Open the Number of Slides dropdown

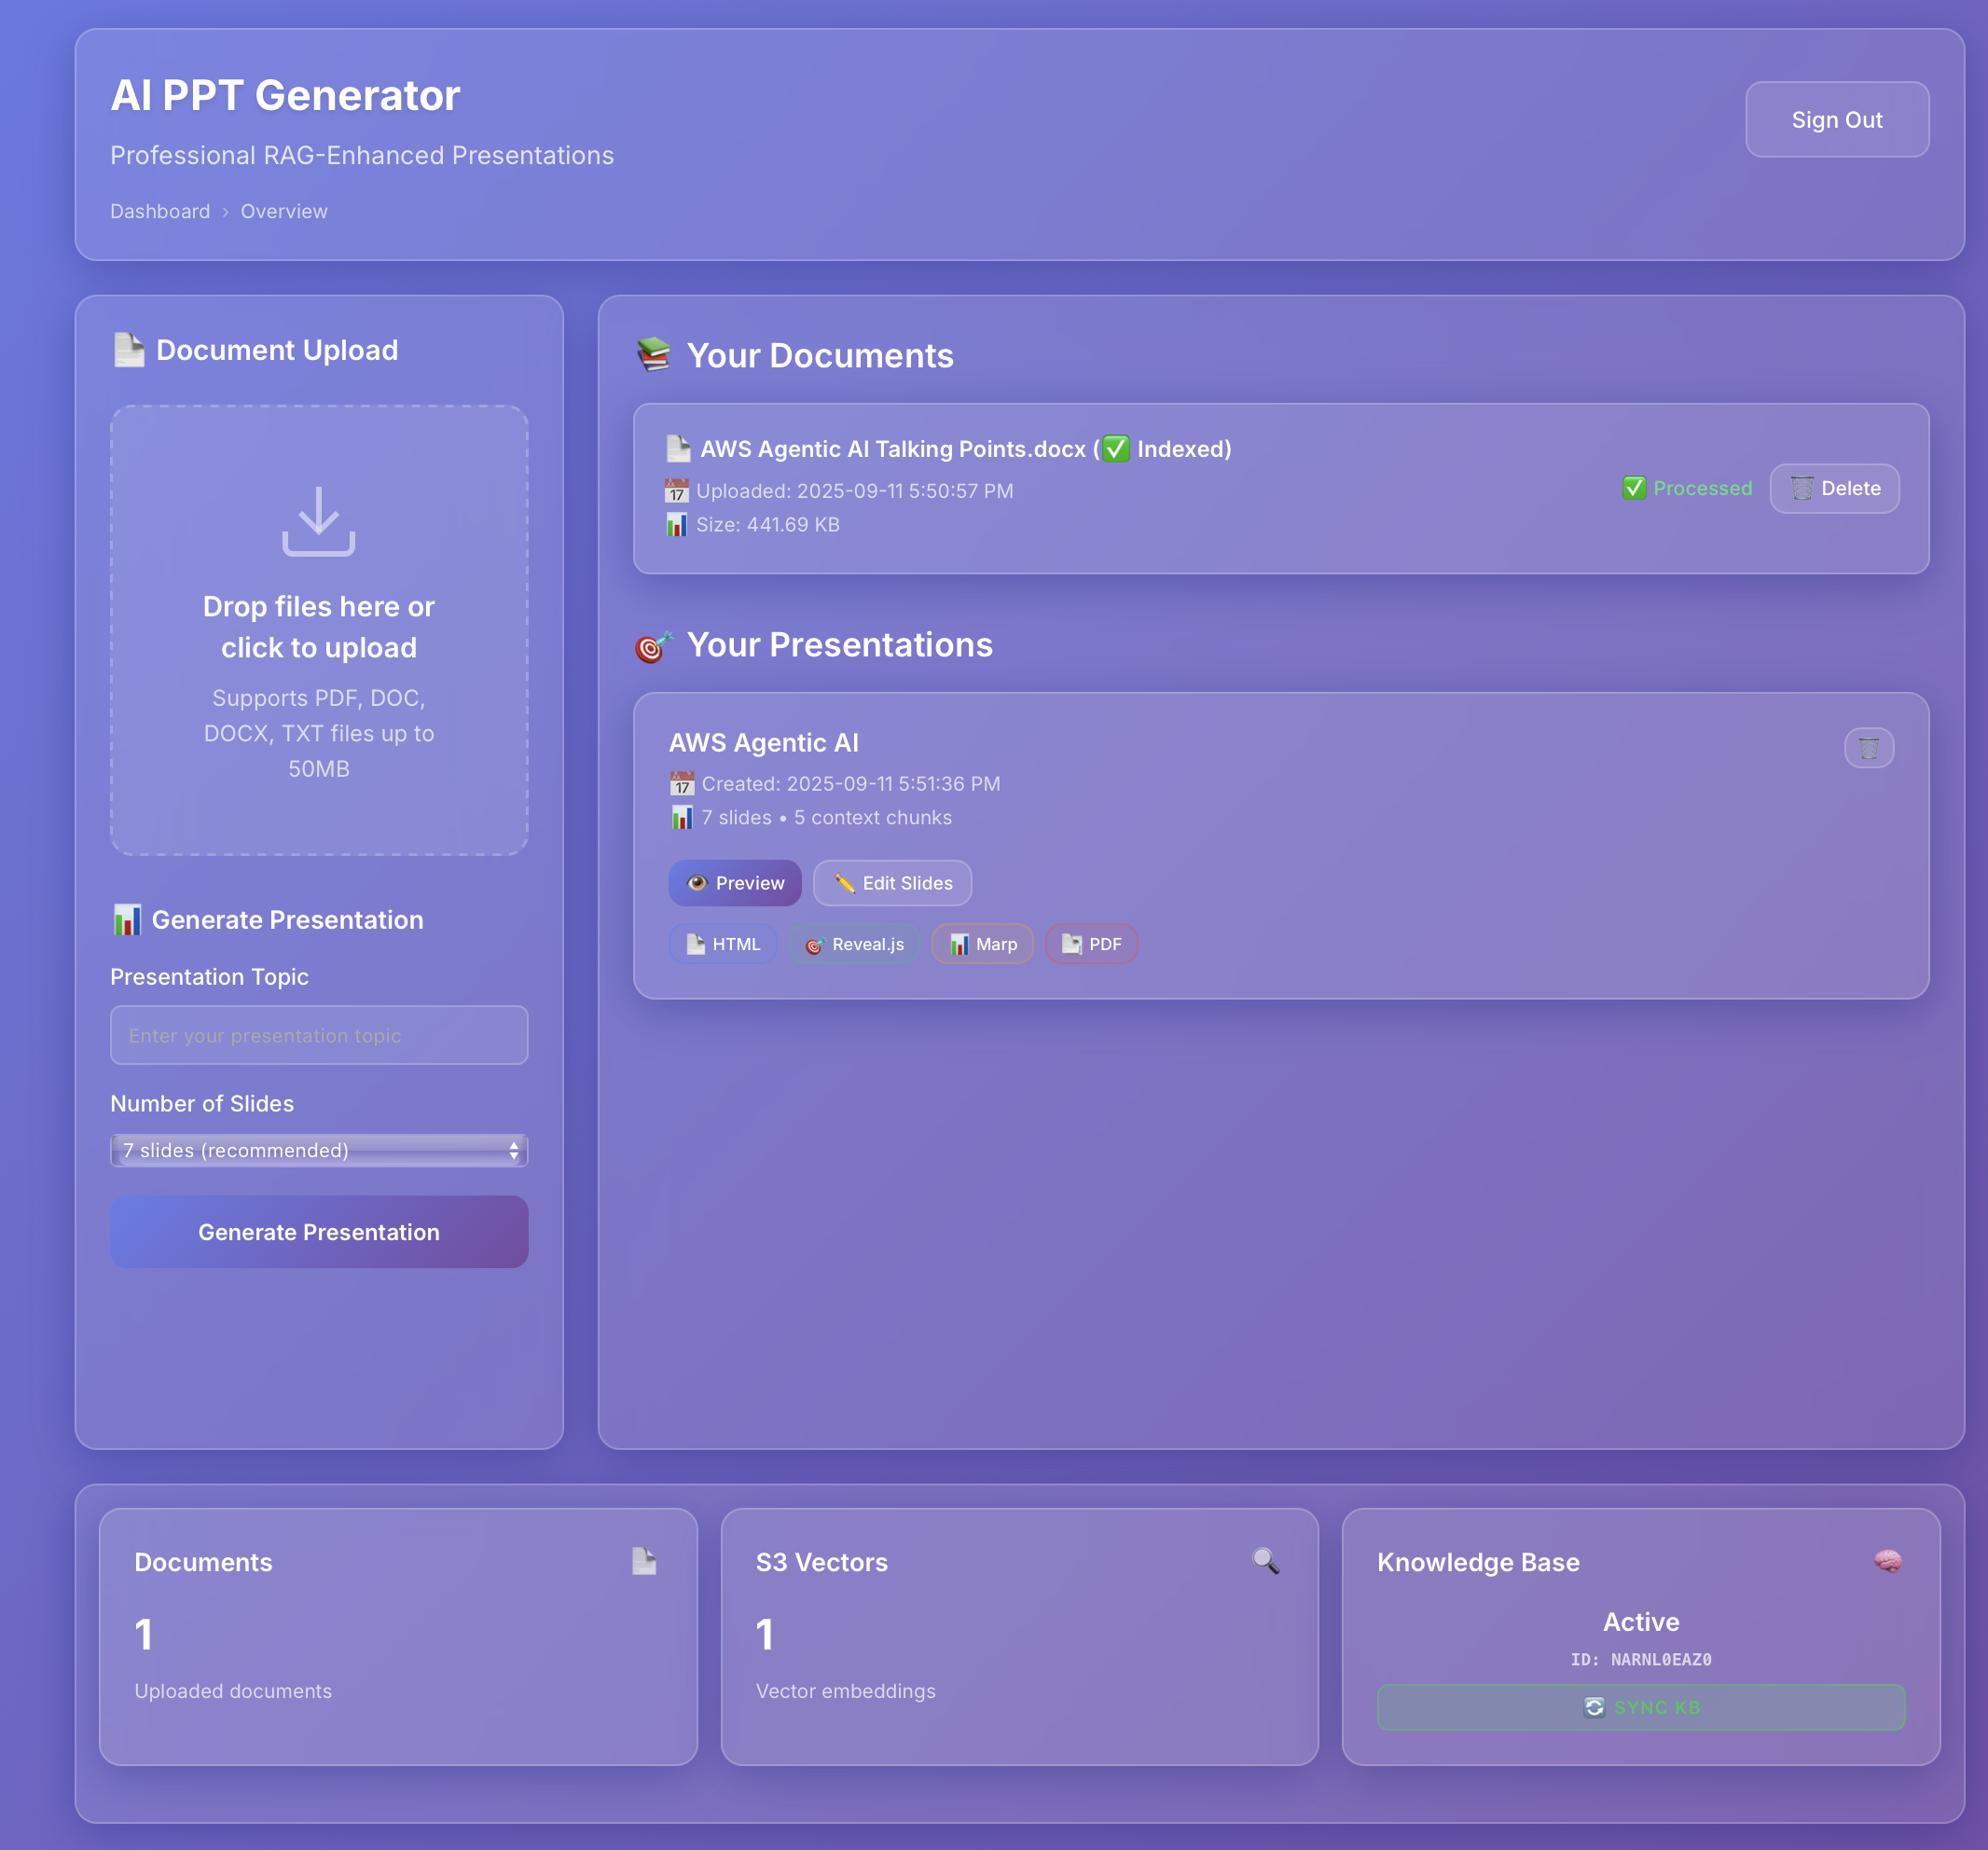[x=318, y=1150]
